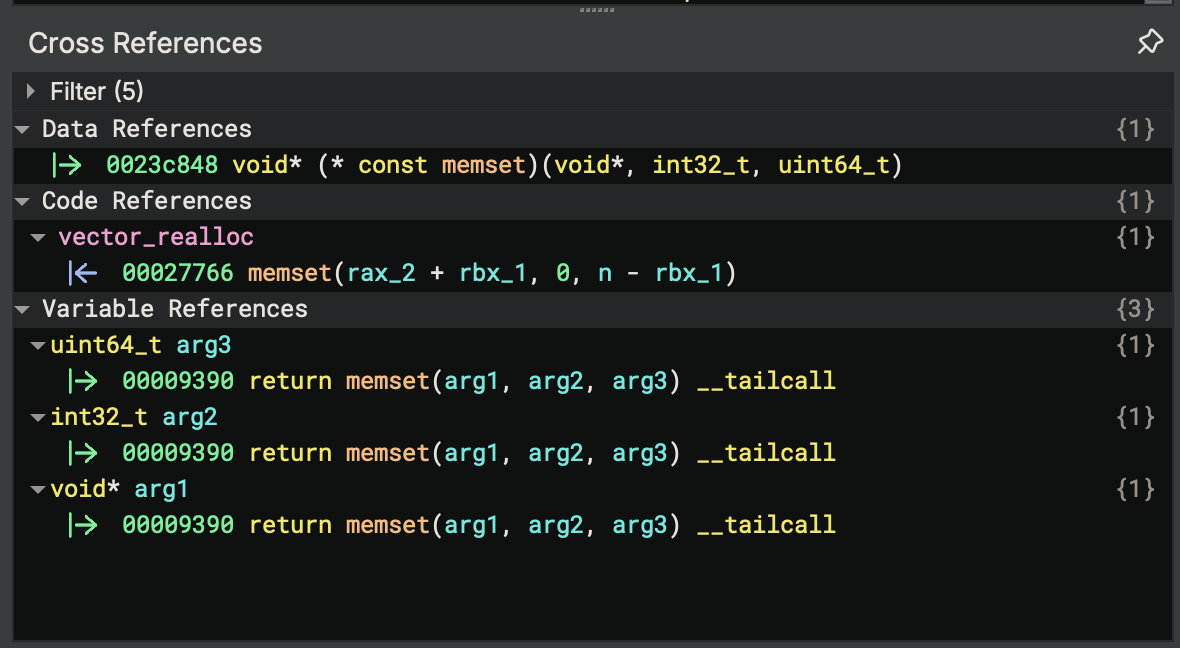Click the Data References heading text

point(147,129)
